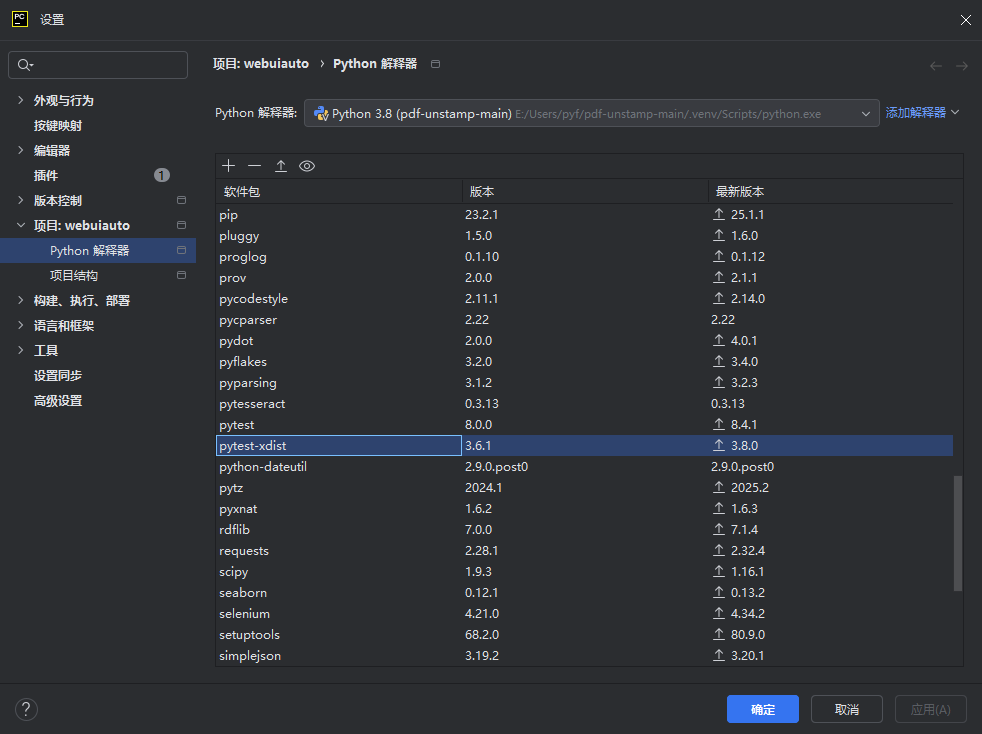Click the 应用(A) button
The width and height of the screenshot is (982, 734).
930,709
